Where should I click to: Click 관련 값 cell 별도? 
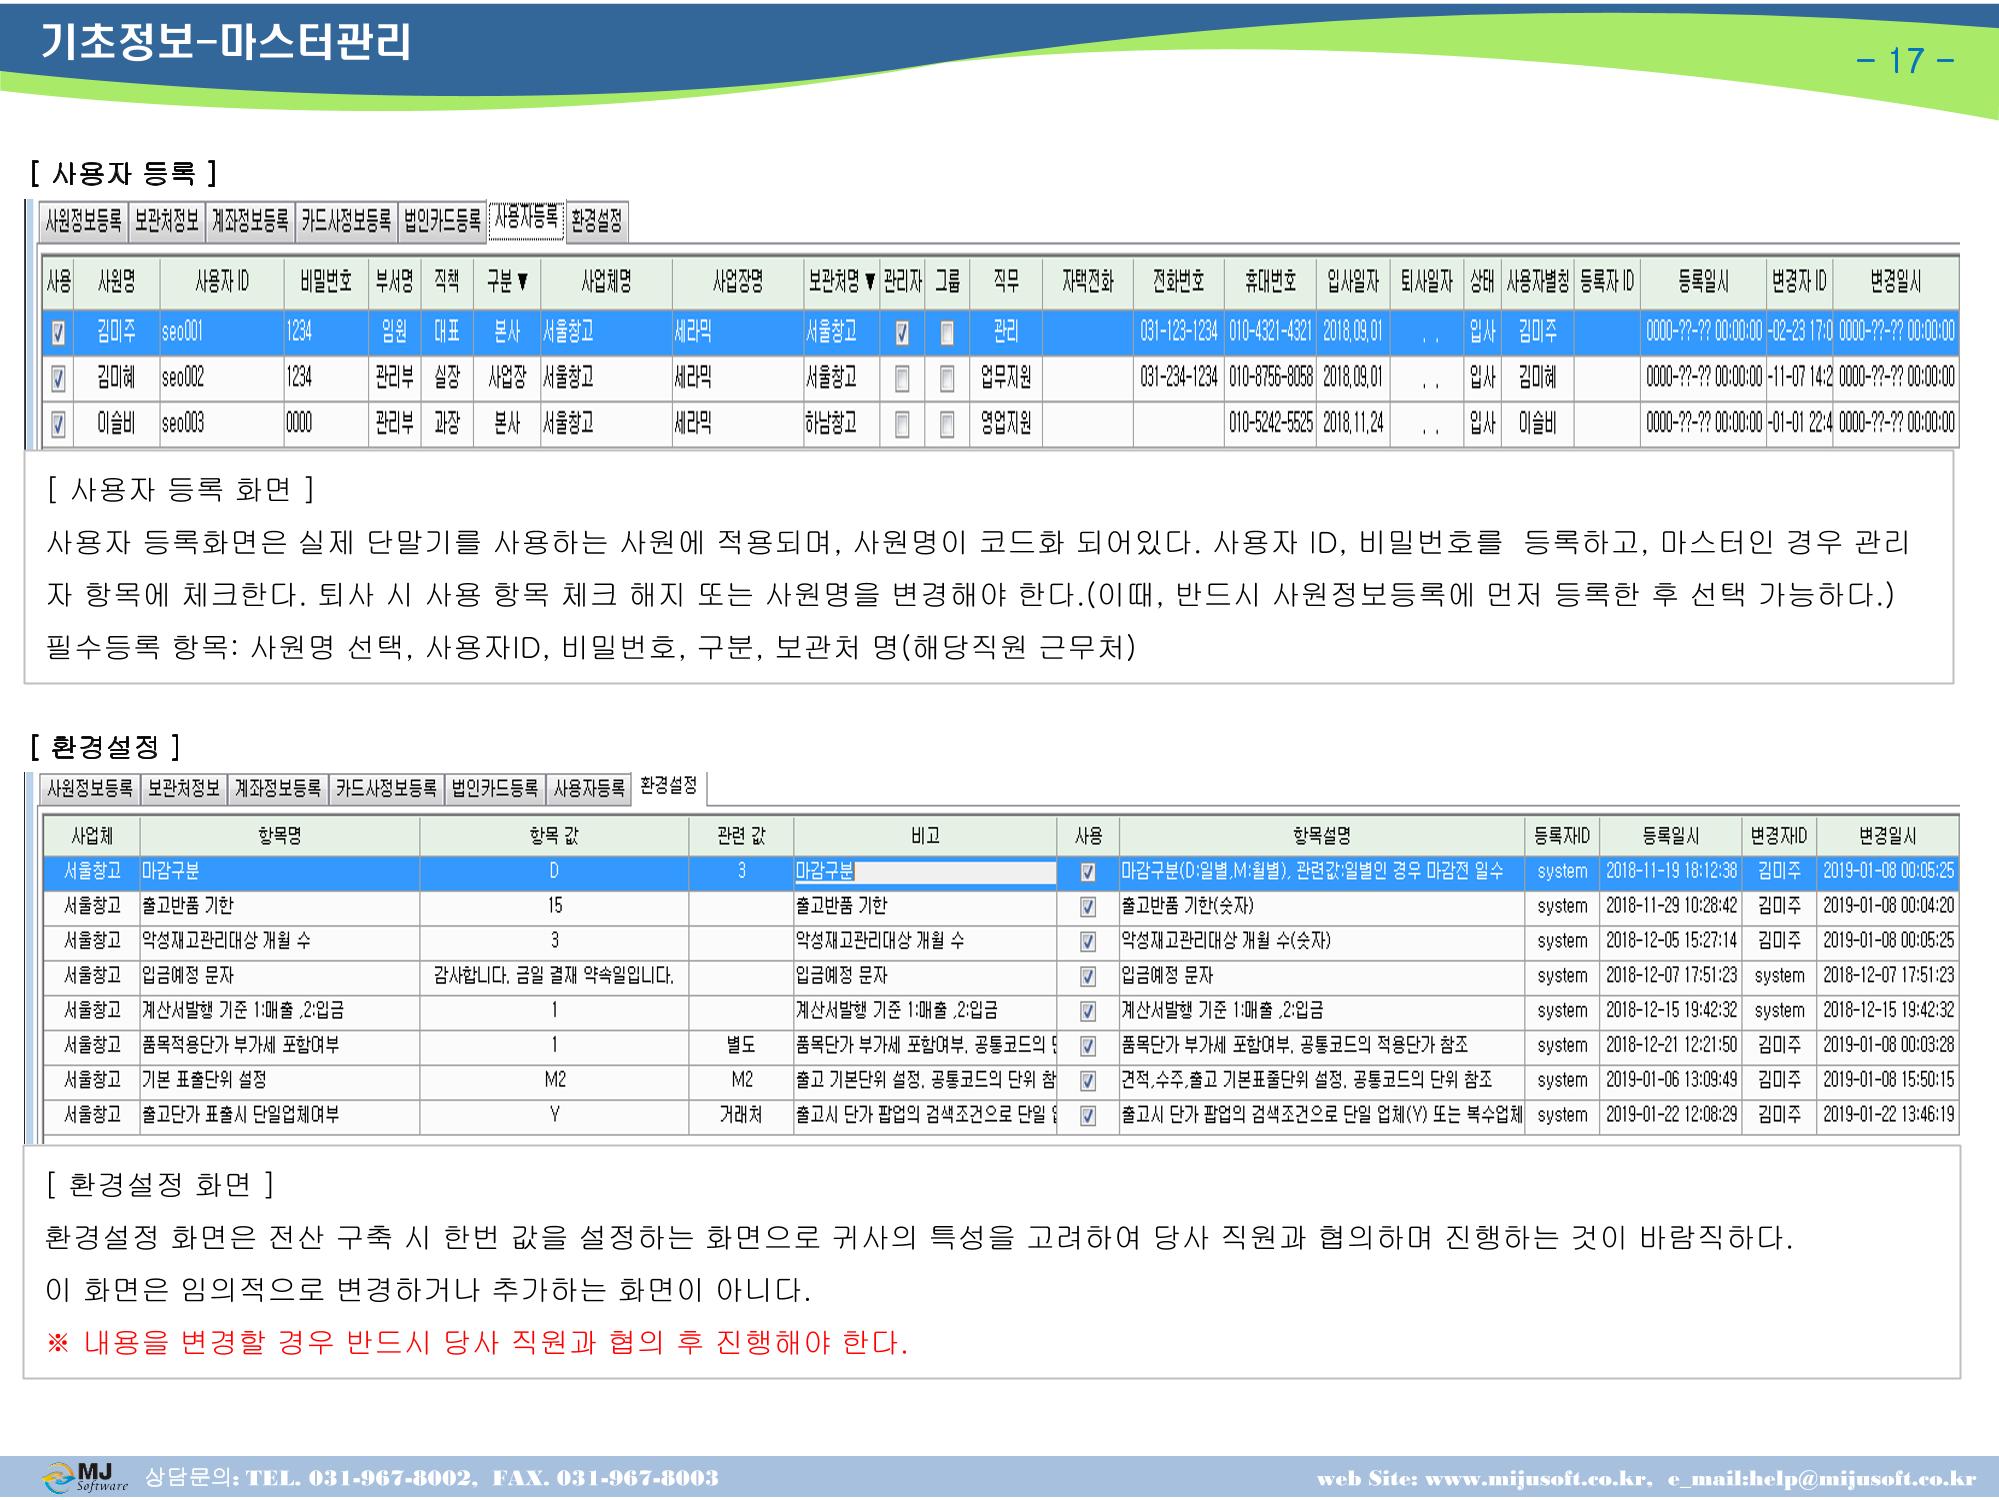point(741,1046)
